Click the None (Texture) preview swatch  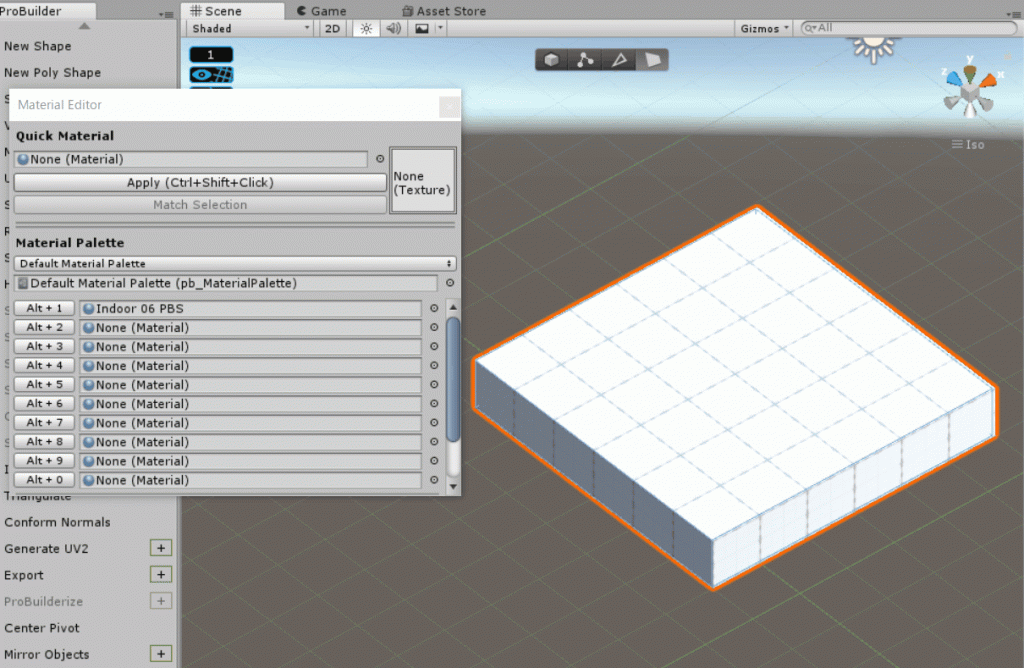422,180
